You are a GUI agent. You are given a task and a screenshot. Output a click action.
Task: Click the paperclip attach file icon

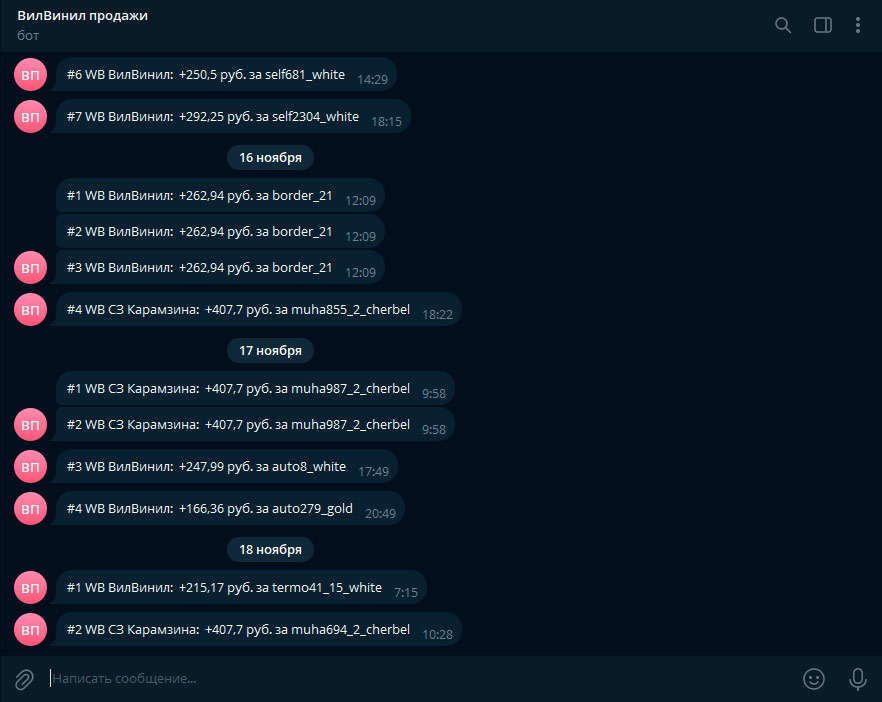24,679
